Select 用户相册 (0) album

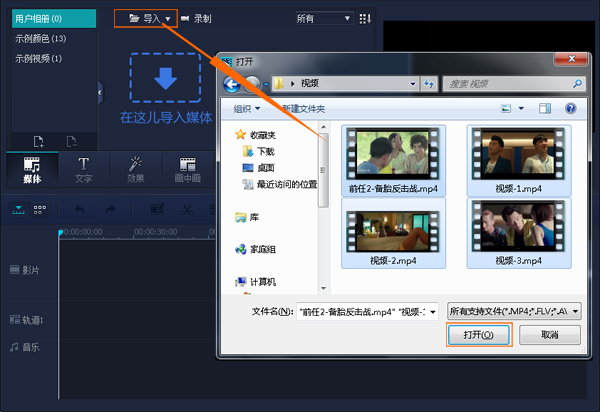[54, 19]
